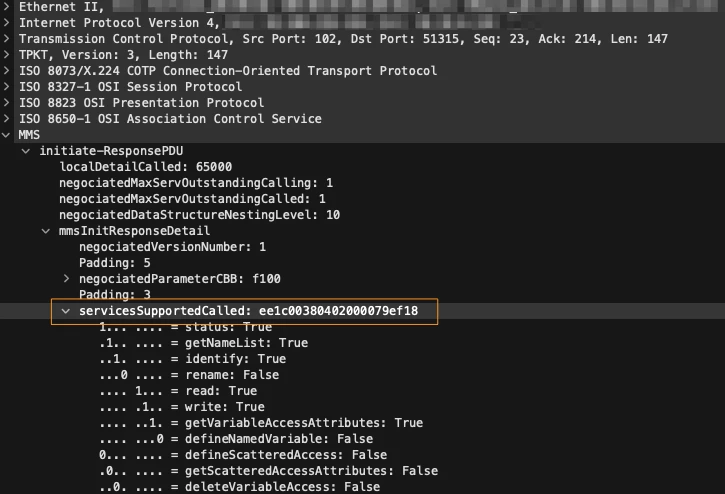Screen dimensions: 725x494
Task: Expand ISO 8823 OSI Presentation Protocol
Action: pos(8,103)
